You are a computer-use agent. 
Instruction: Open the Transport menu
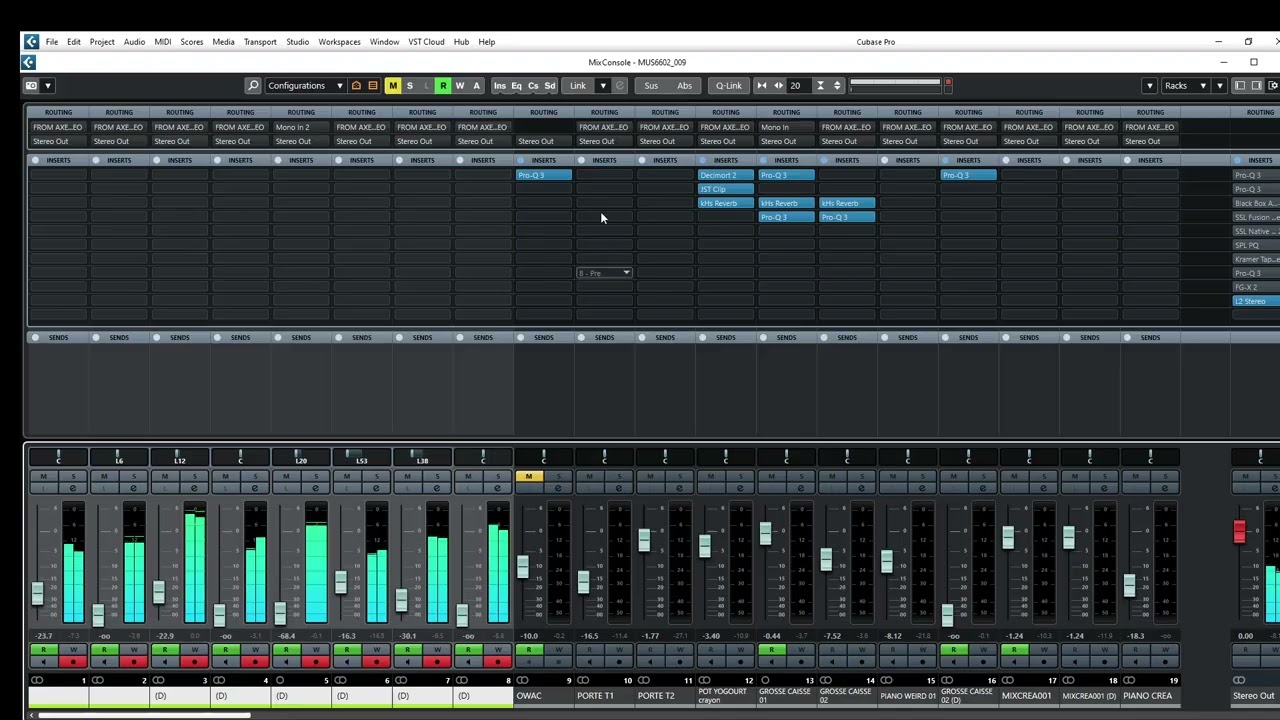click(x=260, y=42)
